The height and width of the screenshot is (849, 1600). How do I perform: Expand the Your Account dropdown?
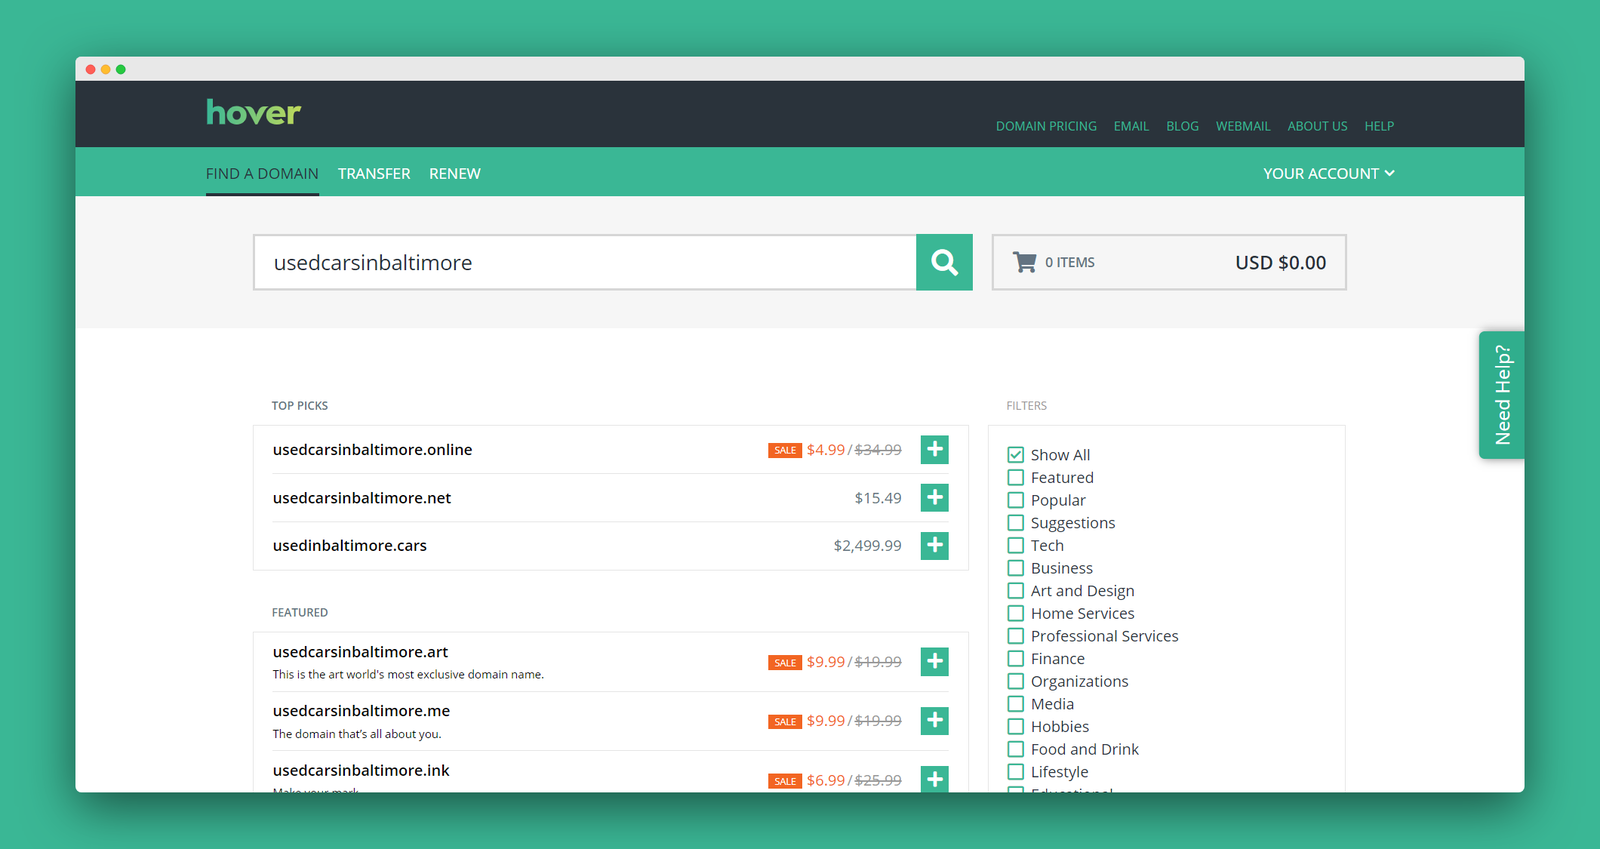pyautogui.click(x=1329, y=174)
